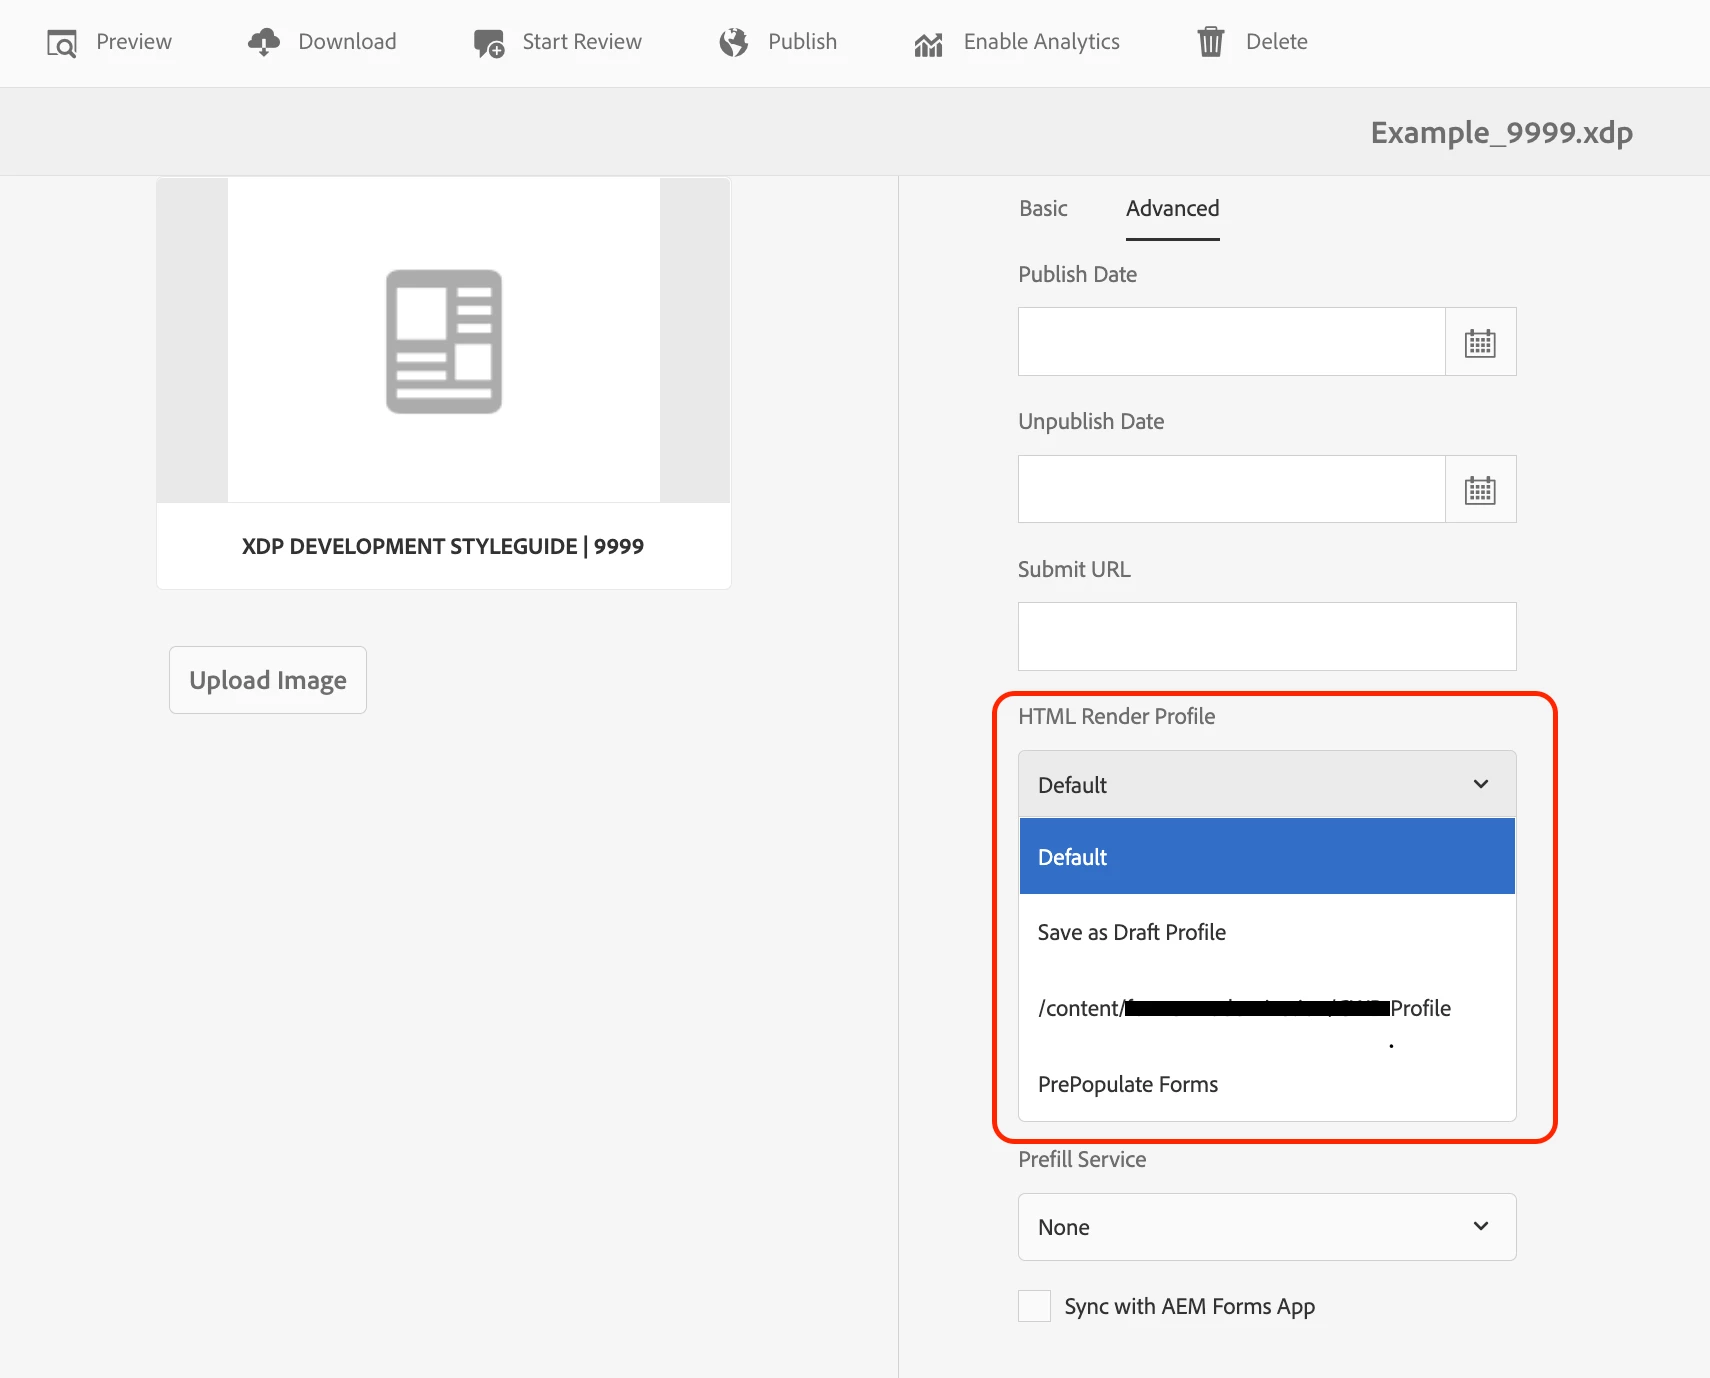
Task: Click the Start Review chat icon
Action: click(x=489, y=43)
